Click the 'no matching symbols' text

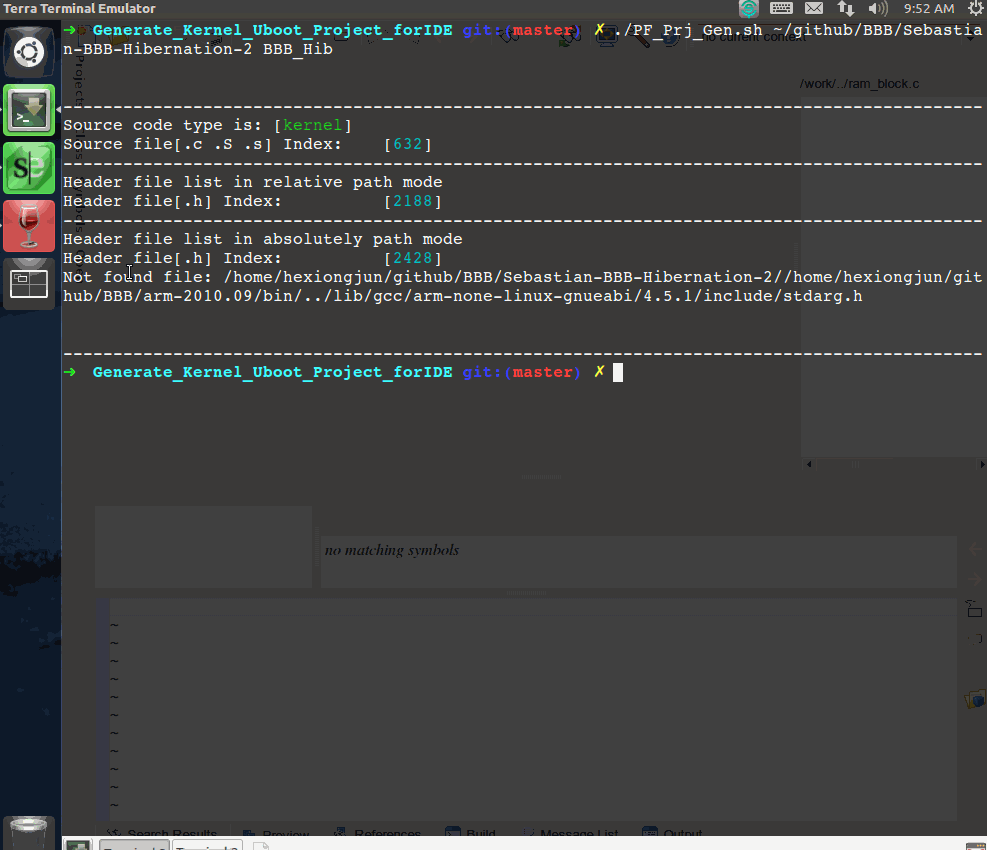(x=392, y=550)
